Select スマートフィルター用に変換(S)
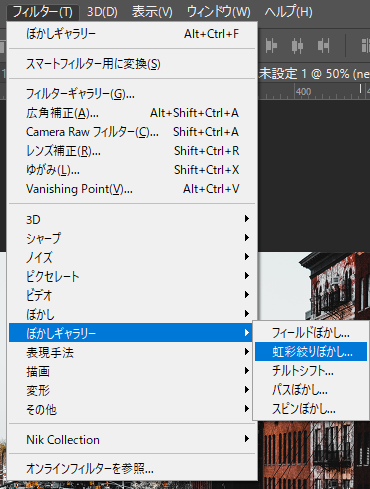 [x=132, y=64]
